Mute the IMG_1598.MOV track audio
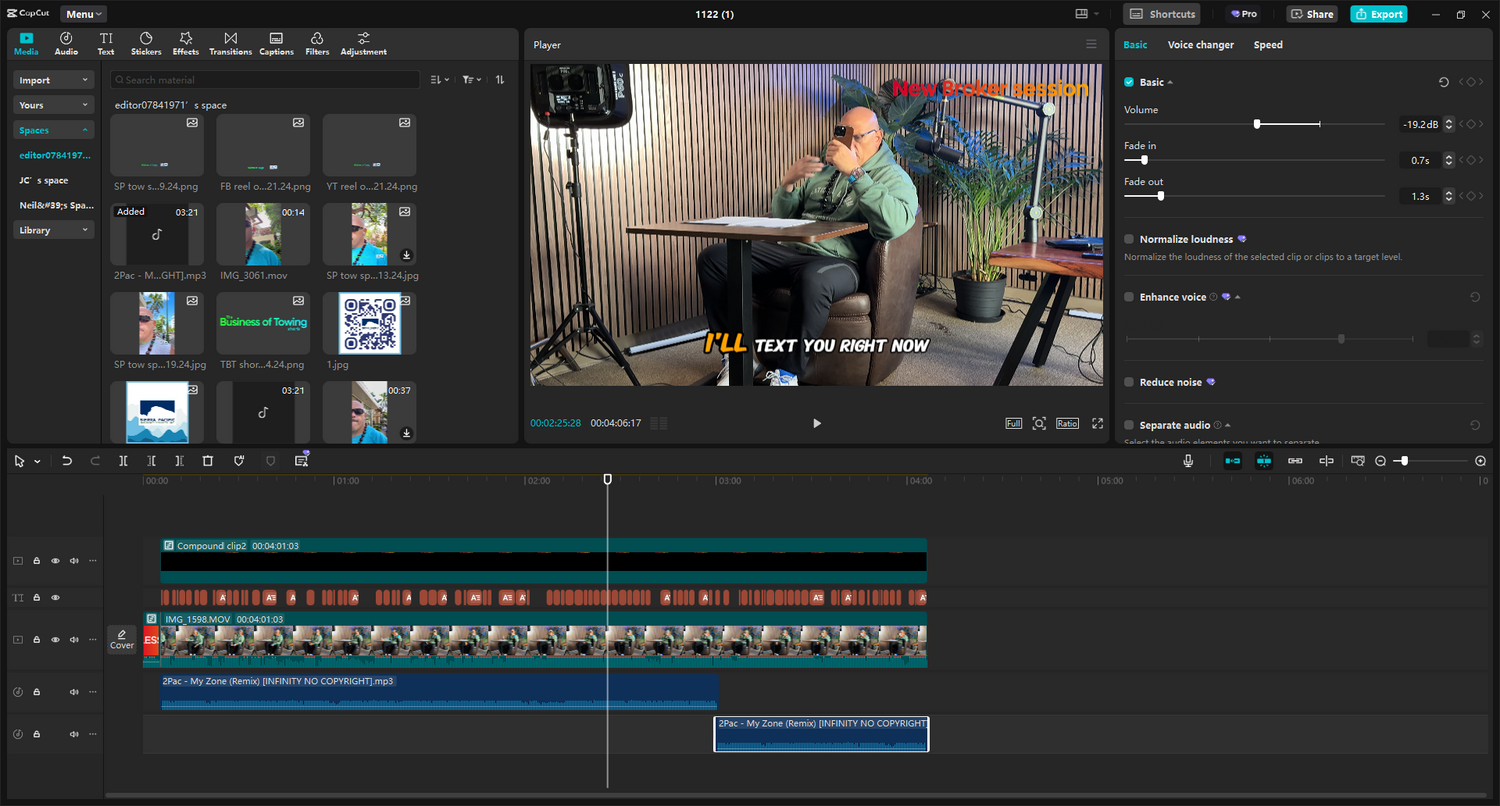The height and width of the screenshot is (806, 1500). 74,640
